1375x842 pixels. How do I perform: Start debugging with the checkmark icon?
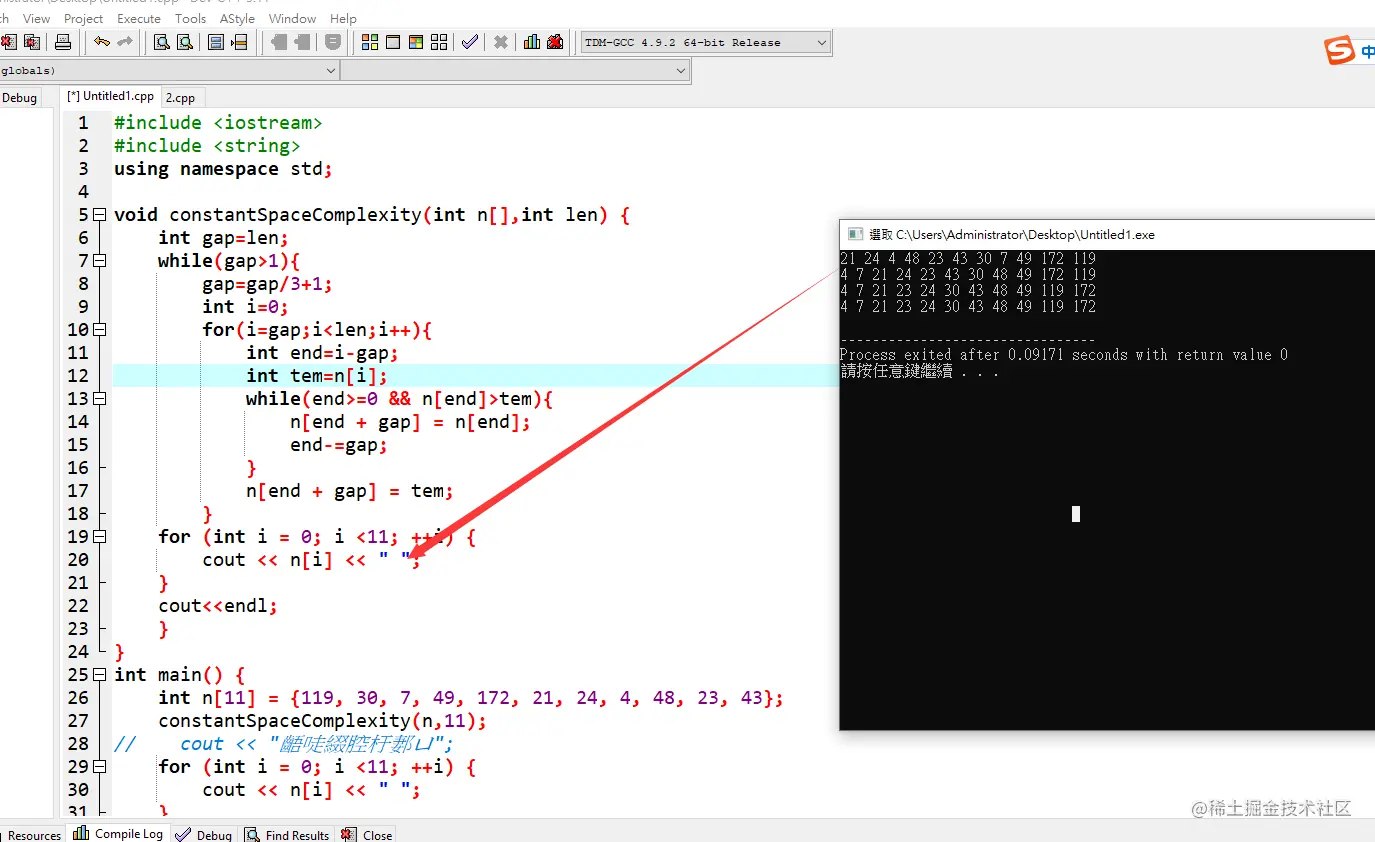[469, 42]
